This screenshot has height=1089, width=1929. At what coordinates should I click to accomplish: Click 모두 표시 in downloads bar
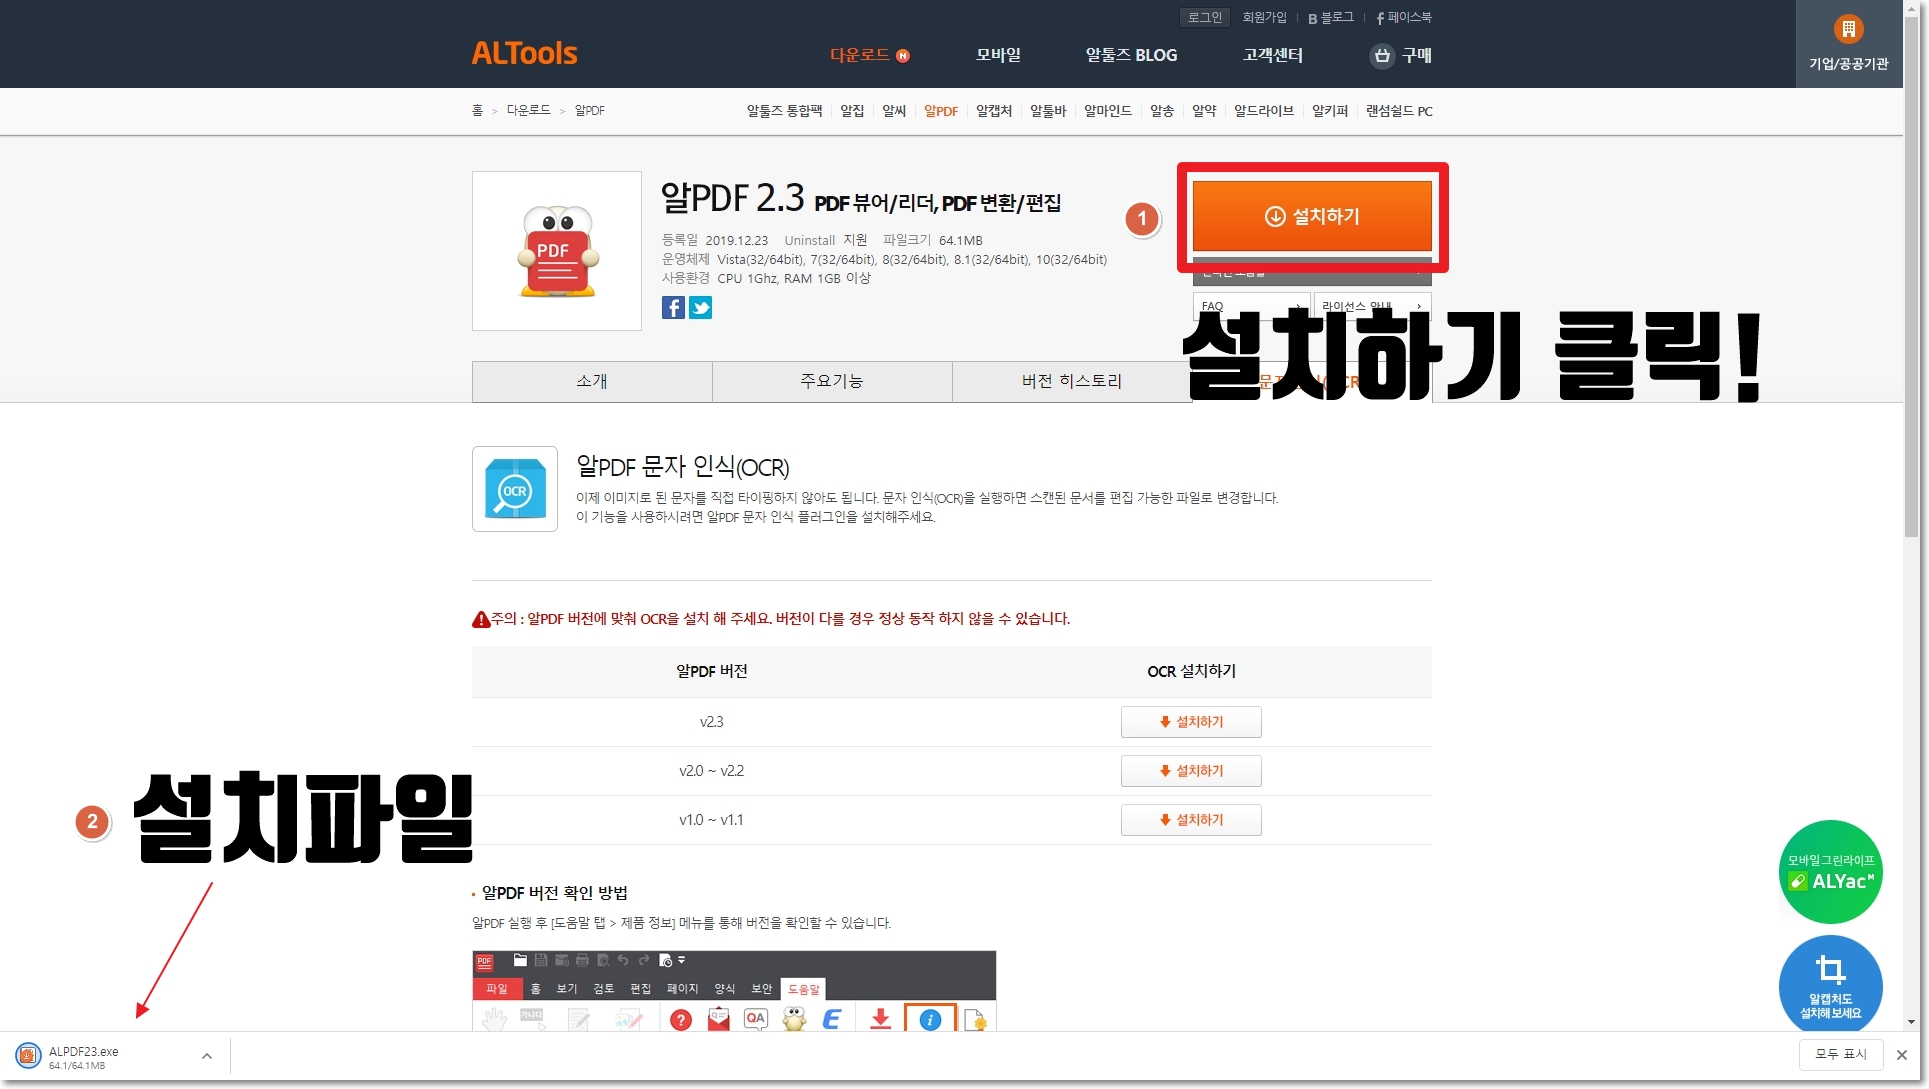[1841, 1054]
